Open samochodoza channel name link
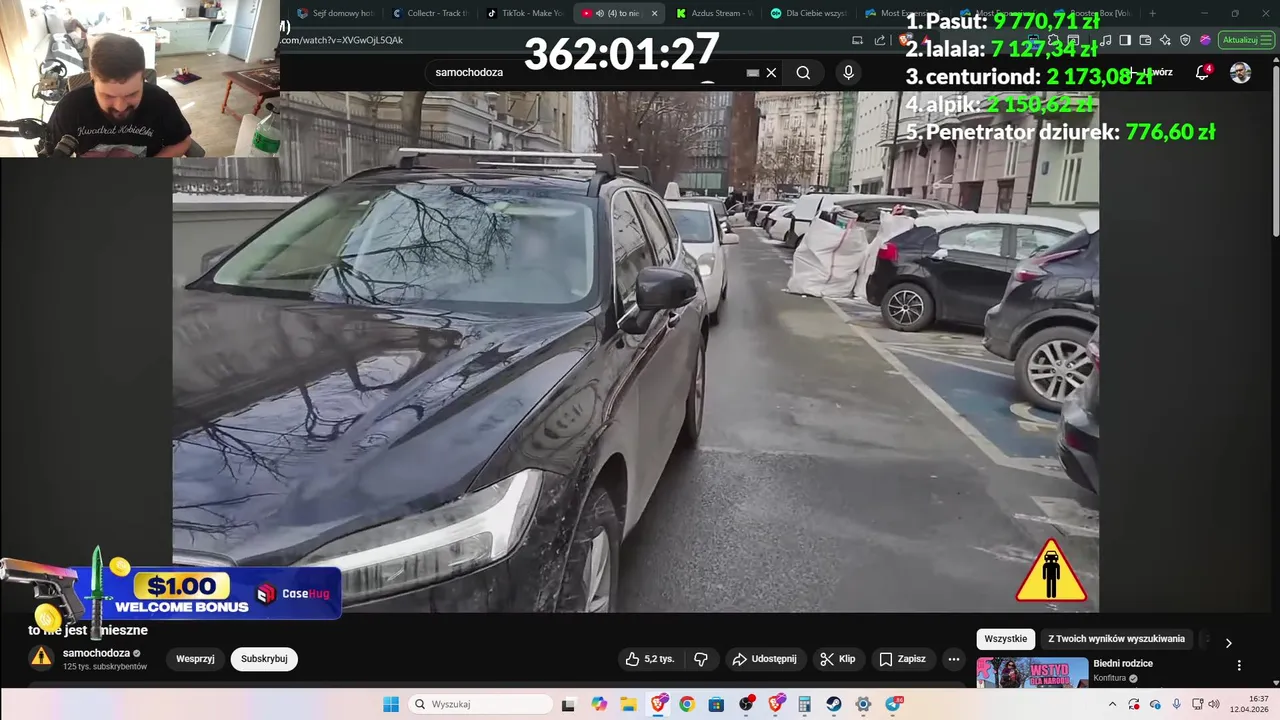This screenshot has width=1280, height=720. pos(96,653)
